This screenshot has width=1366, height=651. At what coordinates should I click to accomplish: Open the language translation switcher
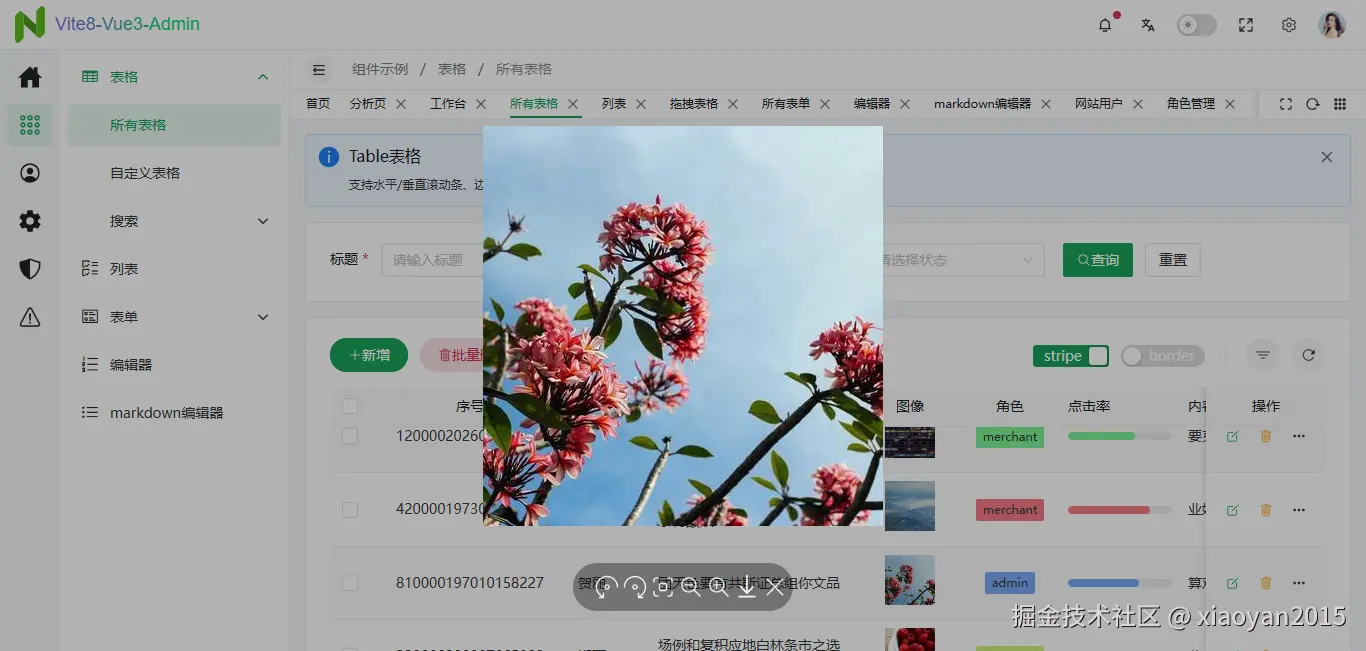click(x=1148, y=25)
